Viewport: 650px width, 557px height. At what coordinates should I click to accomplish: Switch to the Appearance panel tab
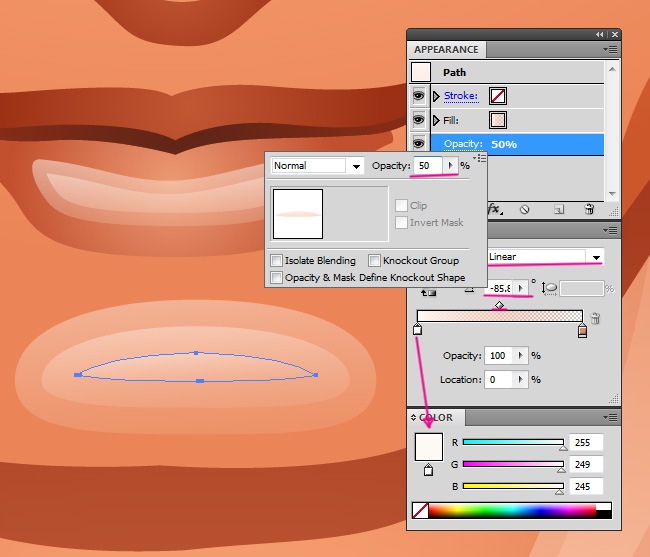tap(446, 50)
